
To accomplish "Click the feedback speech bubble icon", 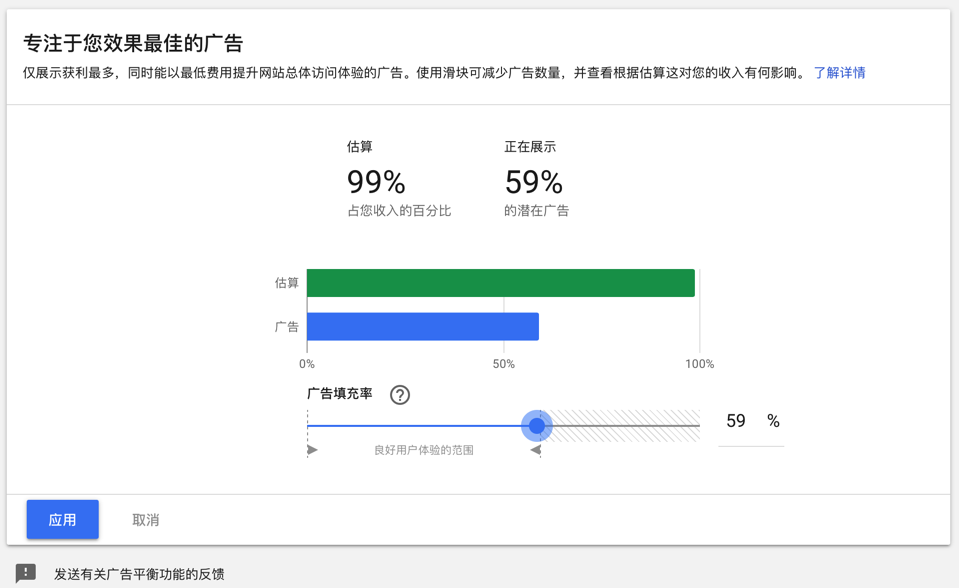I will [26, 573].
